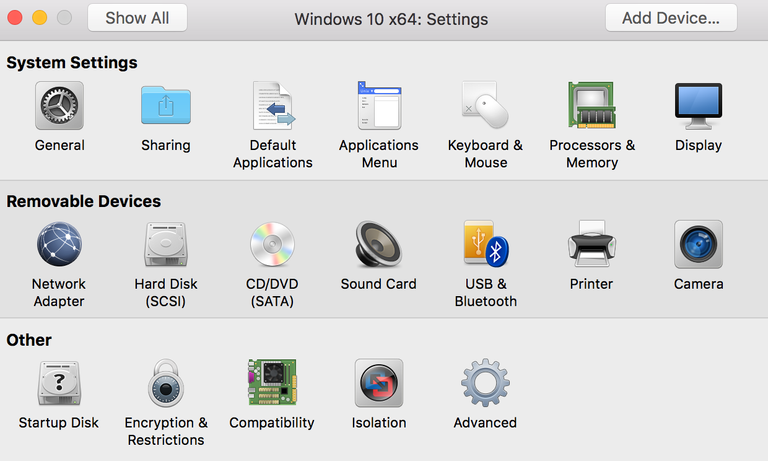This screenshot has height=461, width=768.
Task: Close the Settings window with red button
Action: click(15, 18)
